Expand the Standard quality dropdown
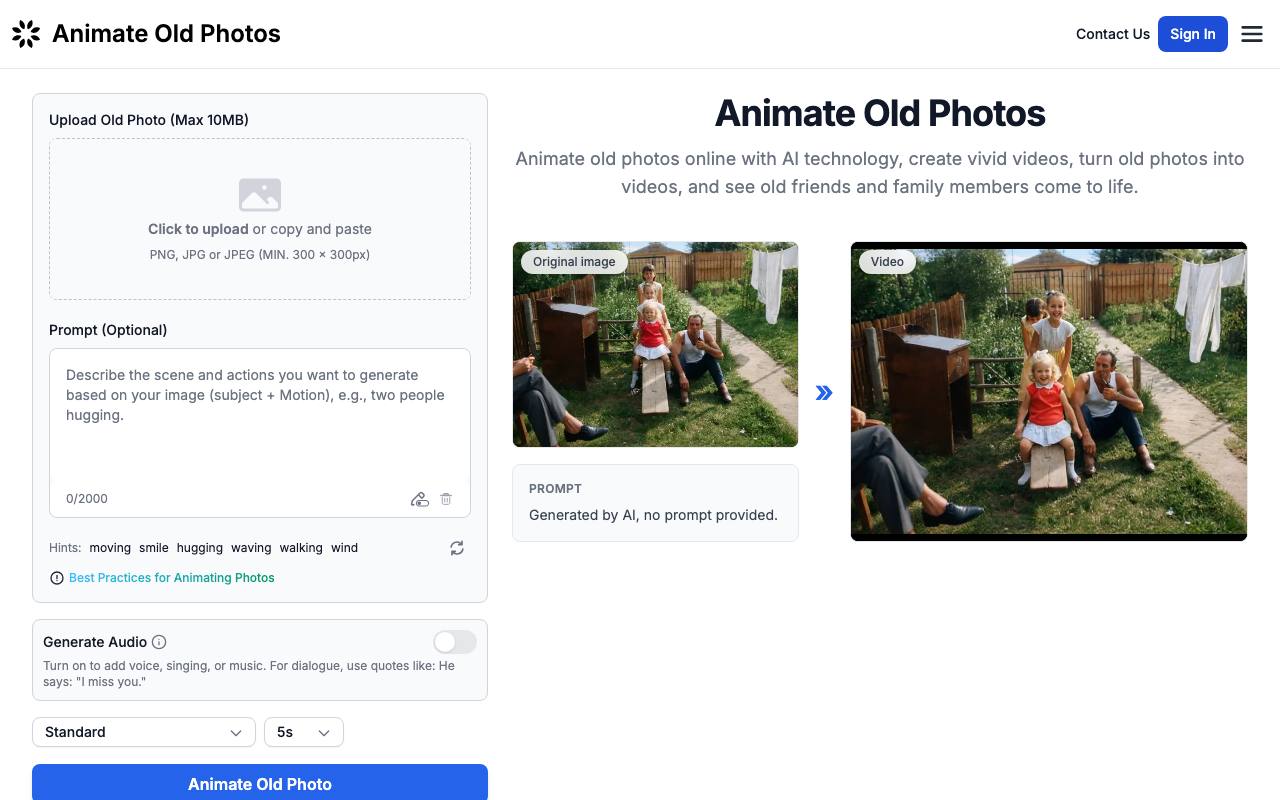The height and width of the screenshot is (800, 1280). 144,732
